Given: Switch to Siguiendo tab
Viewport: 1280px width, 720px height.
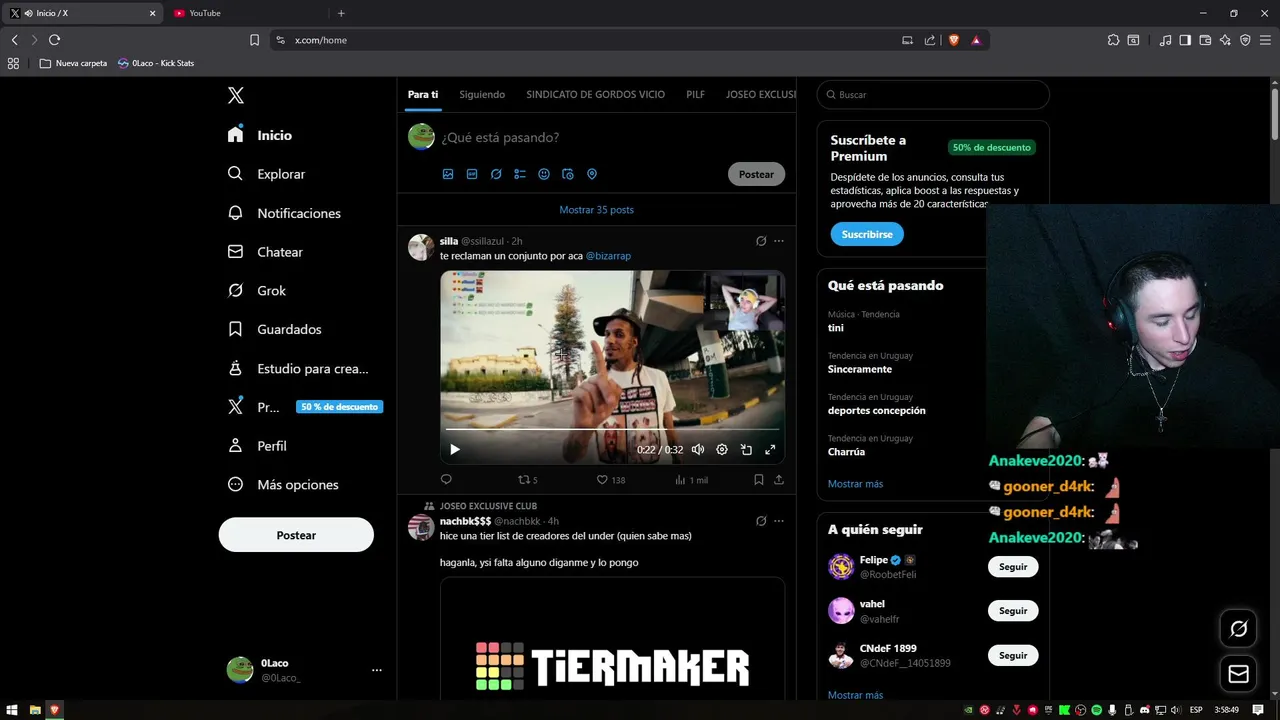Looking at the screenshot, I should click(x=482, y=95).
